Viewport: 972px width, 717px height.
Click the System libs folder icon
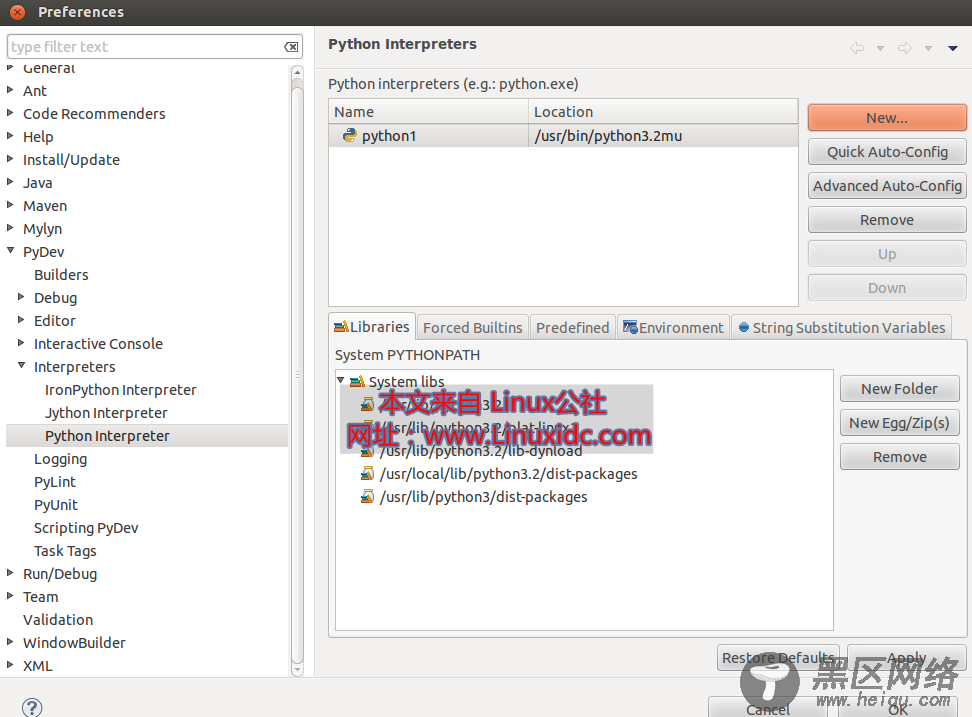click(357, 381)
